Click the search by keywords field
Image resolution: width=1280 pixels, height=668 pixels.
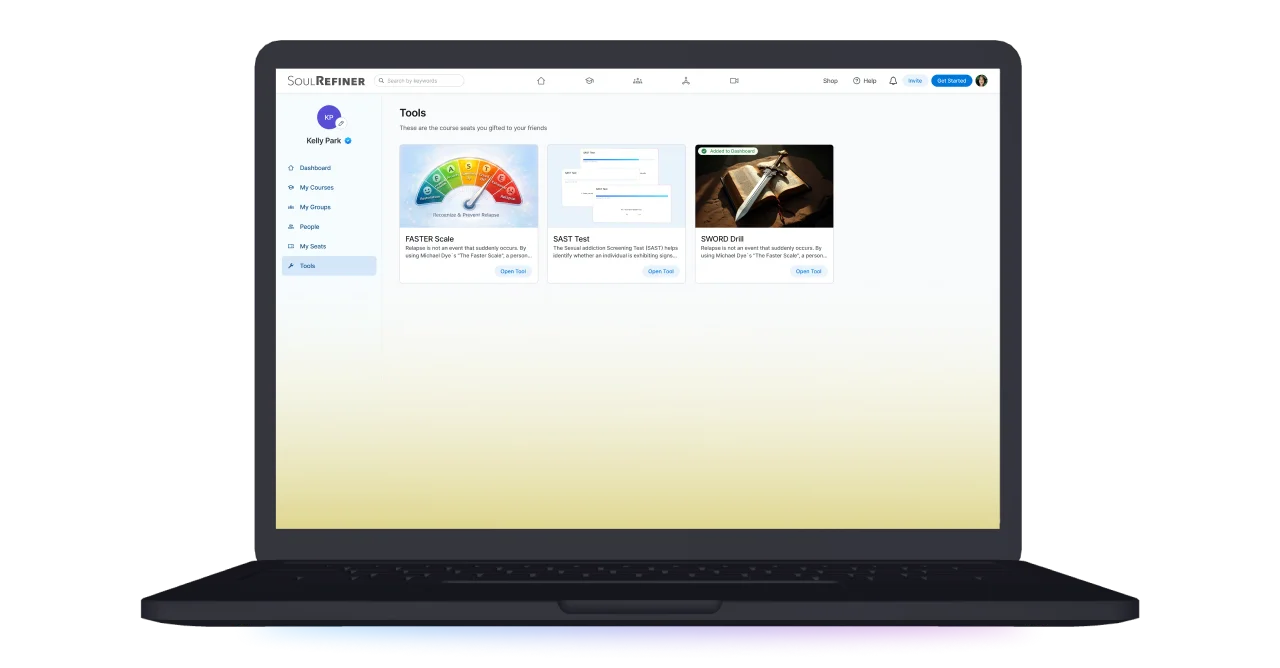(x=424, y=81)
